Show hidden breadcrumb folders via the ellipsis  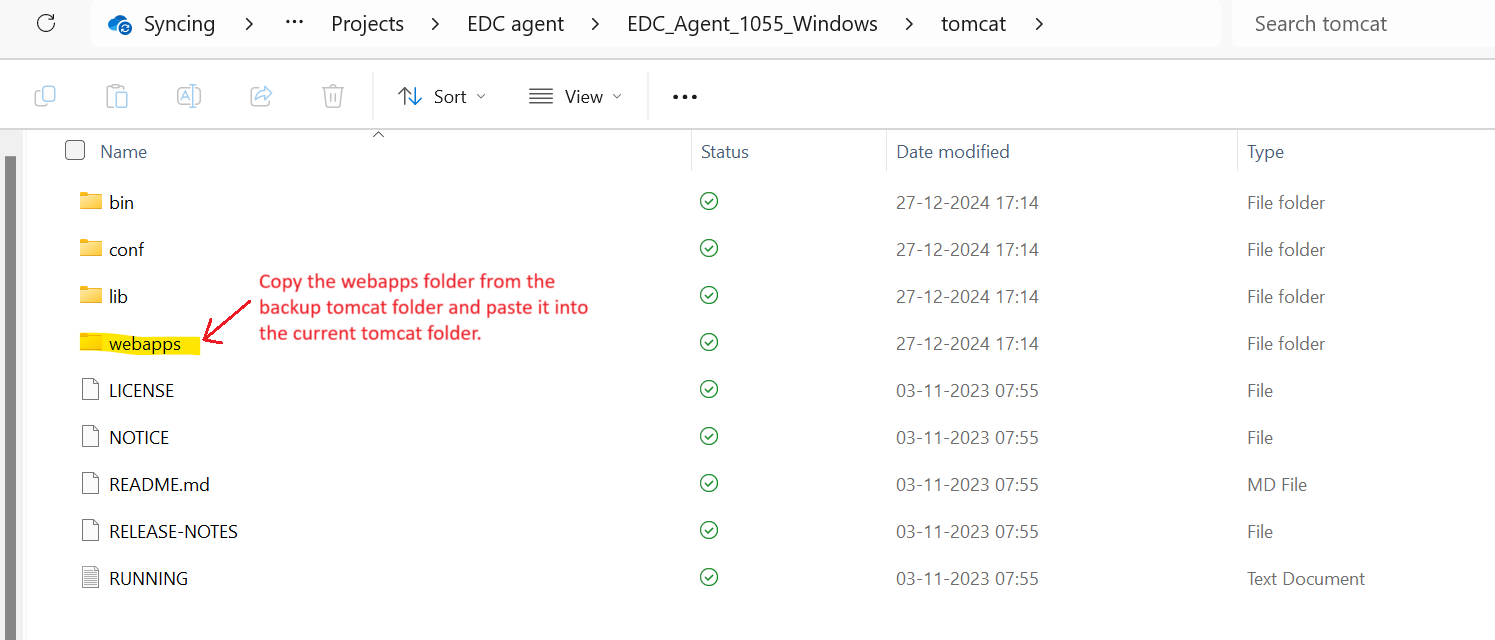point(294,23)
